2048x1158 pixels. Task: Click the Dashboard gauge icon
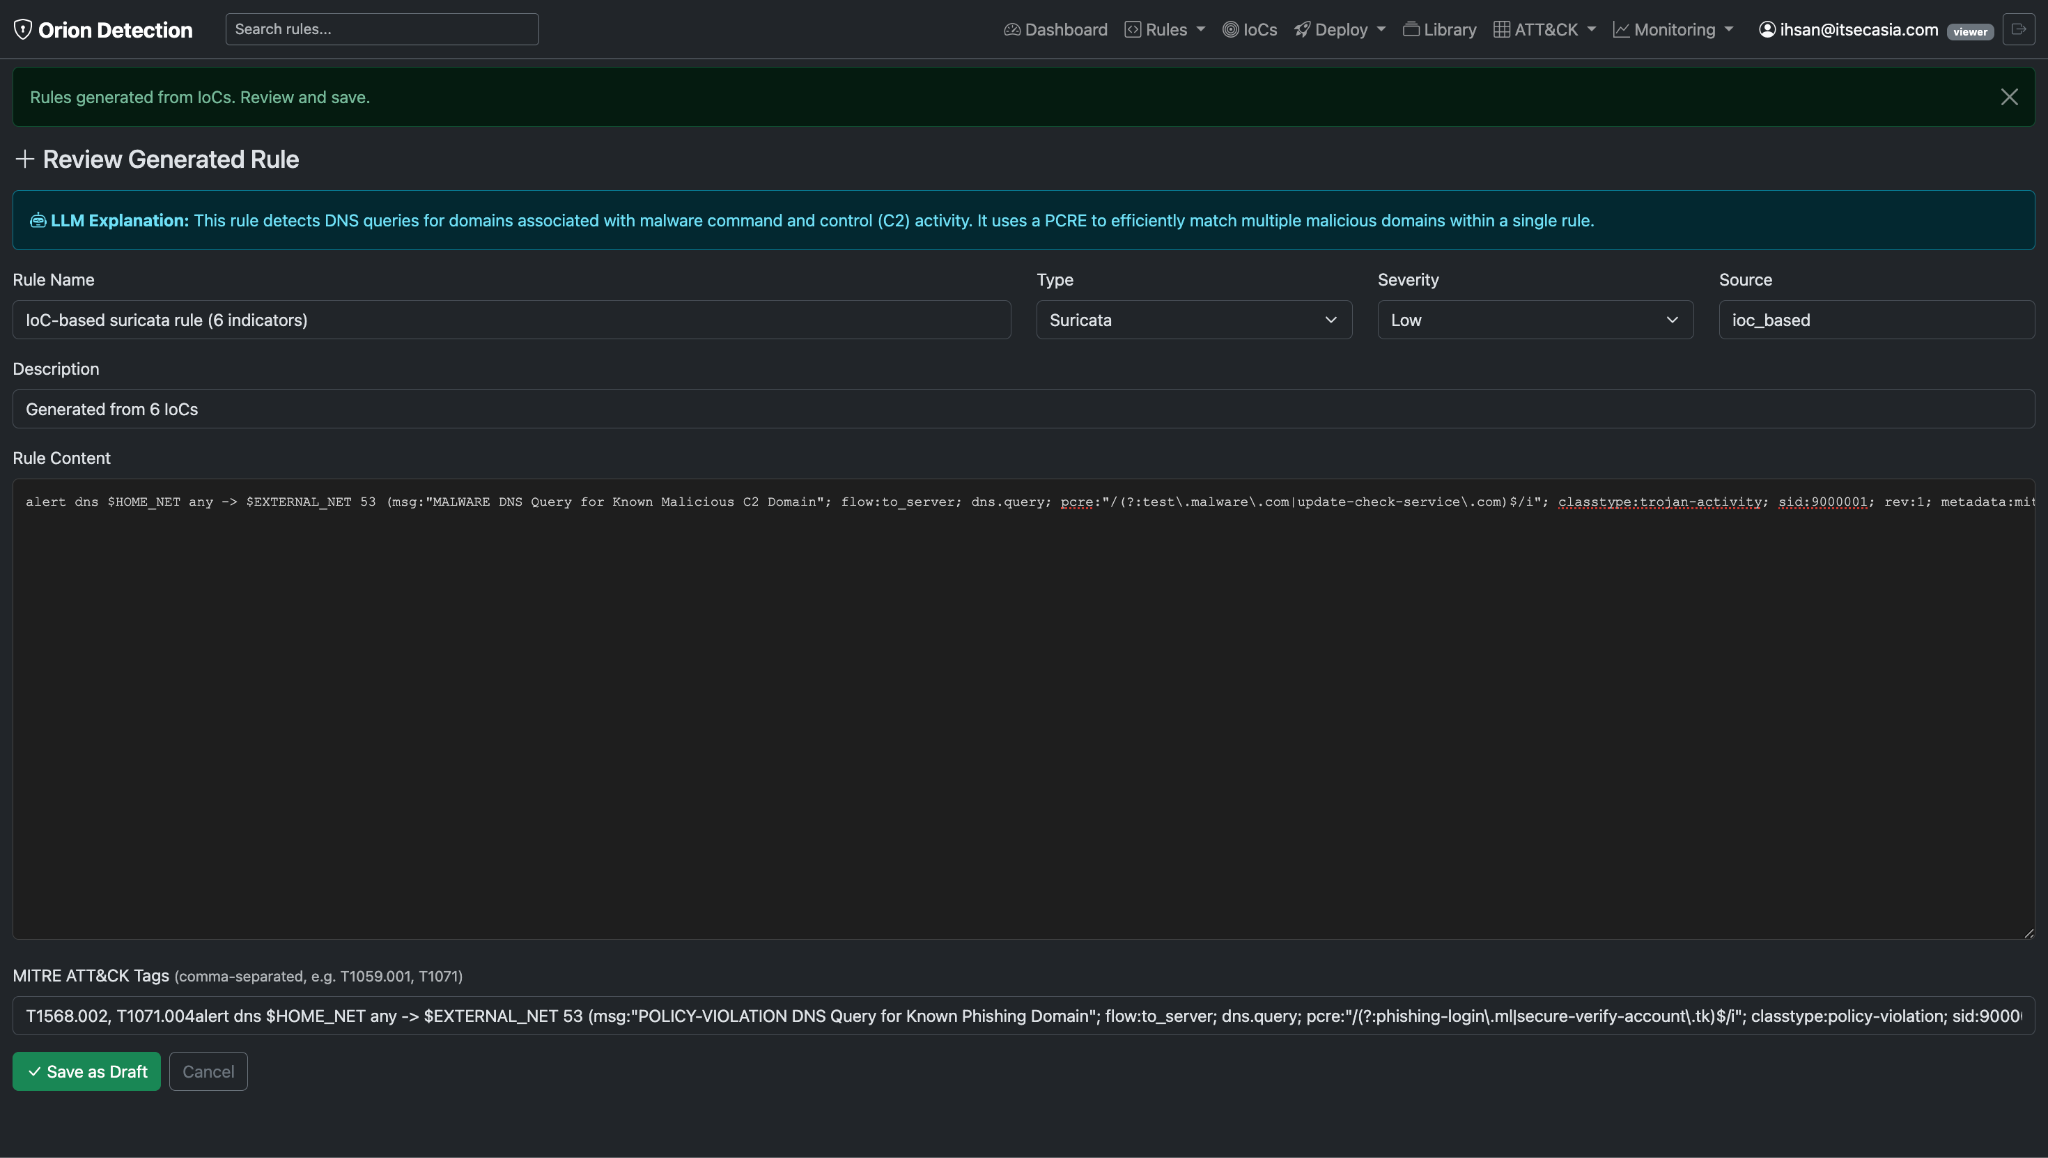1012,30
